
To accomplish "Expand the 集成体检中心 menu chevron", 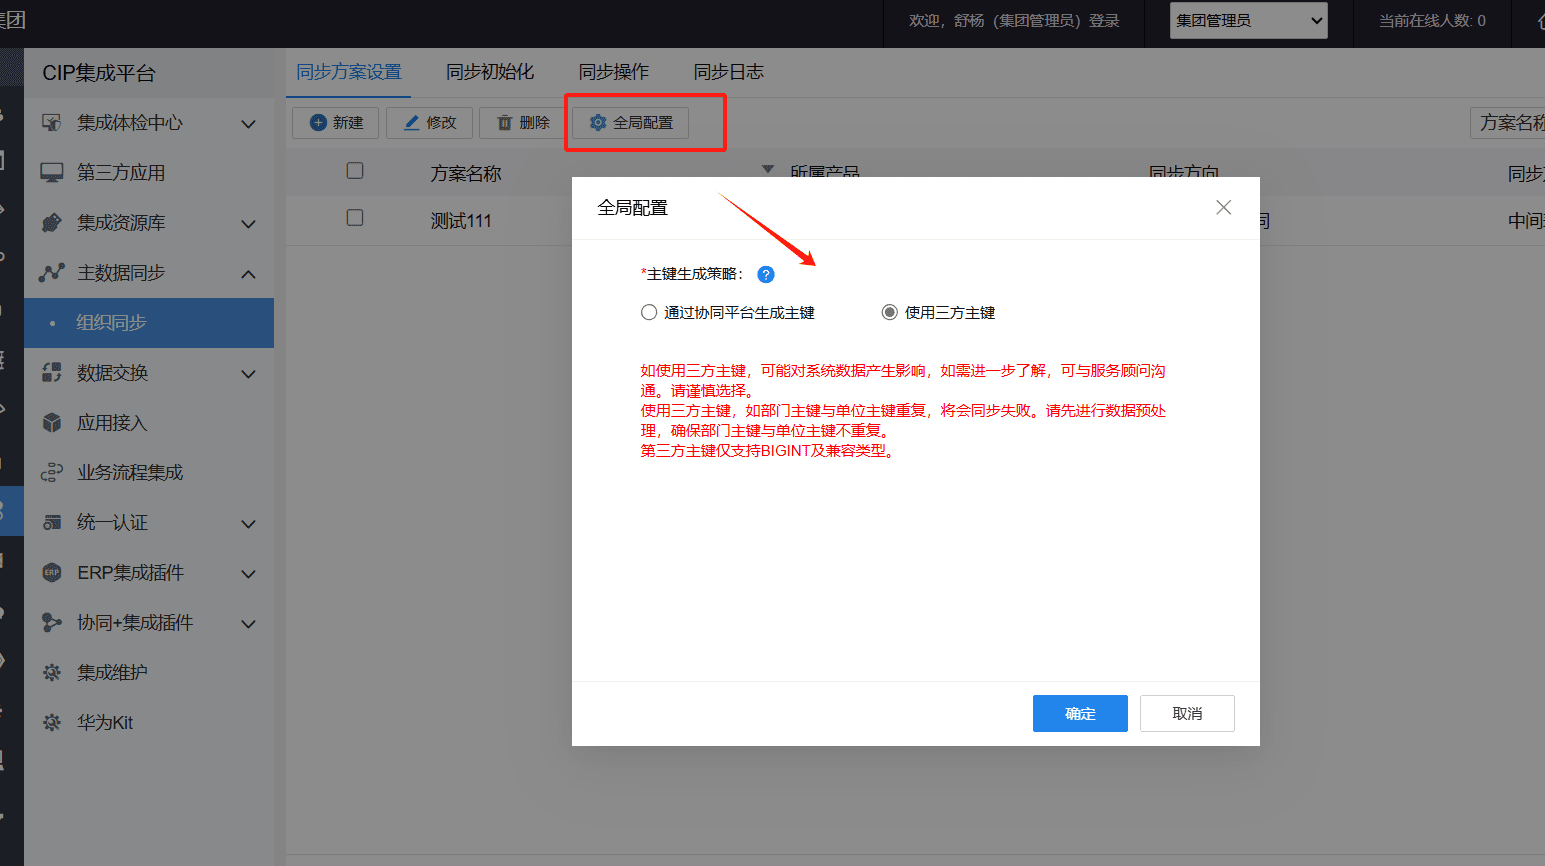I will [x=249, y=124].
